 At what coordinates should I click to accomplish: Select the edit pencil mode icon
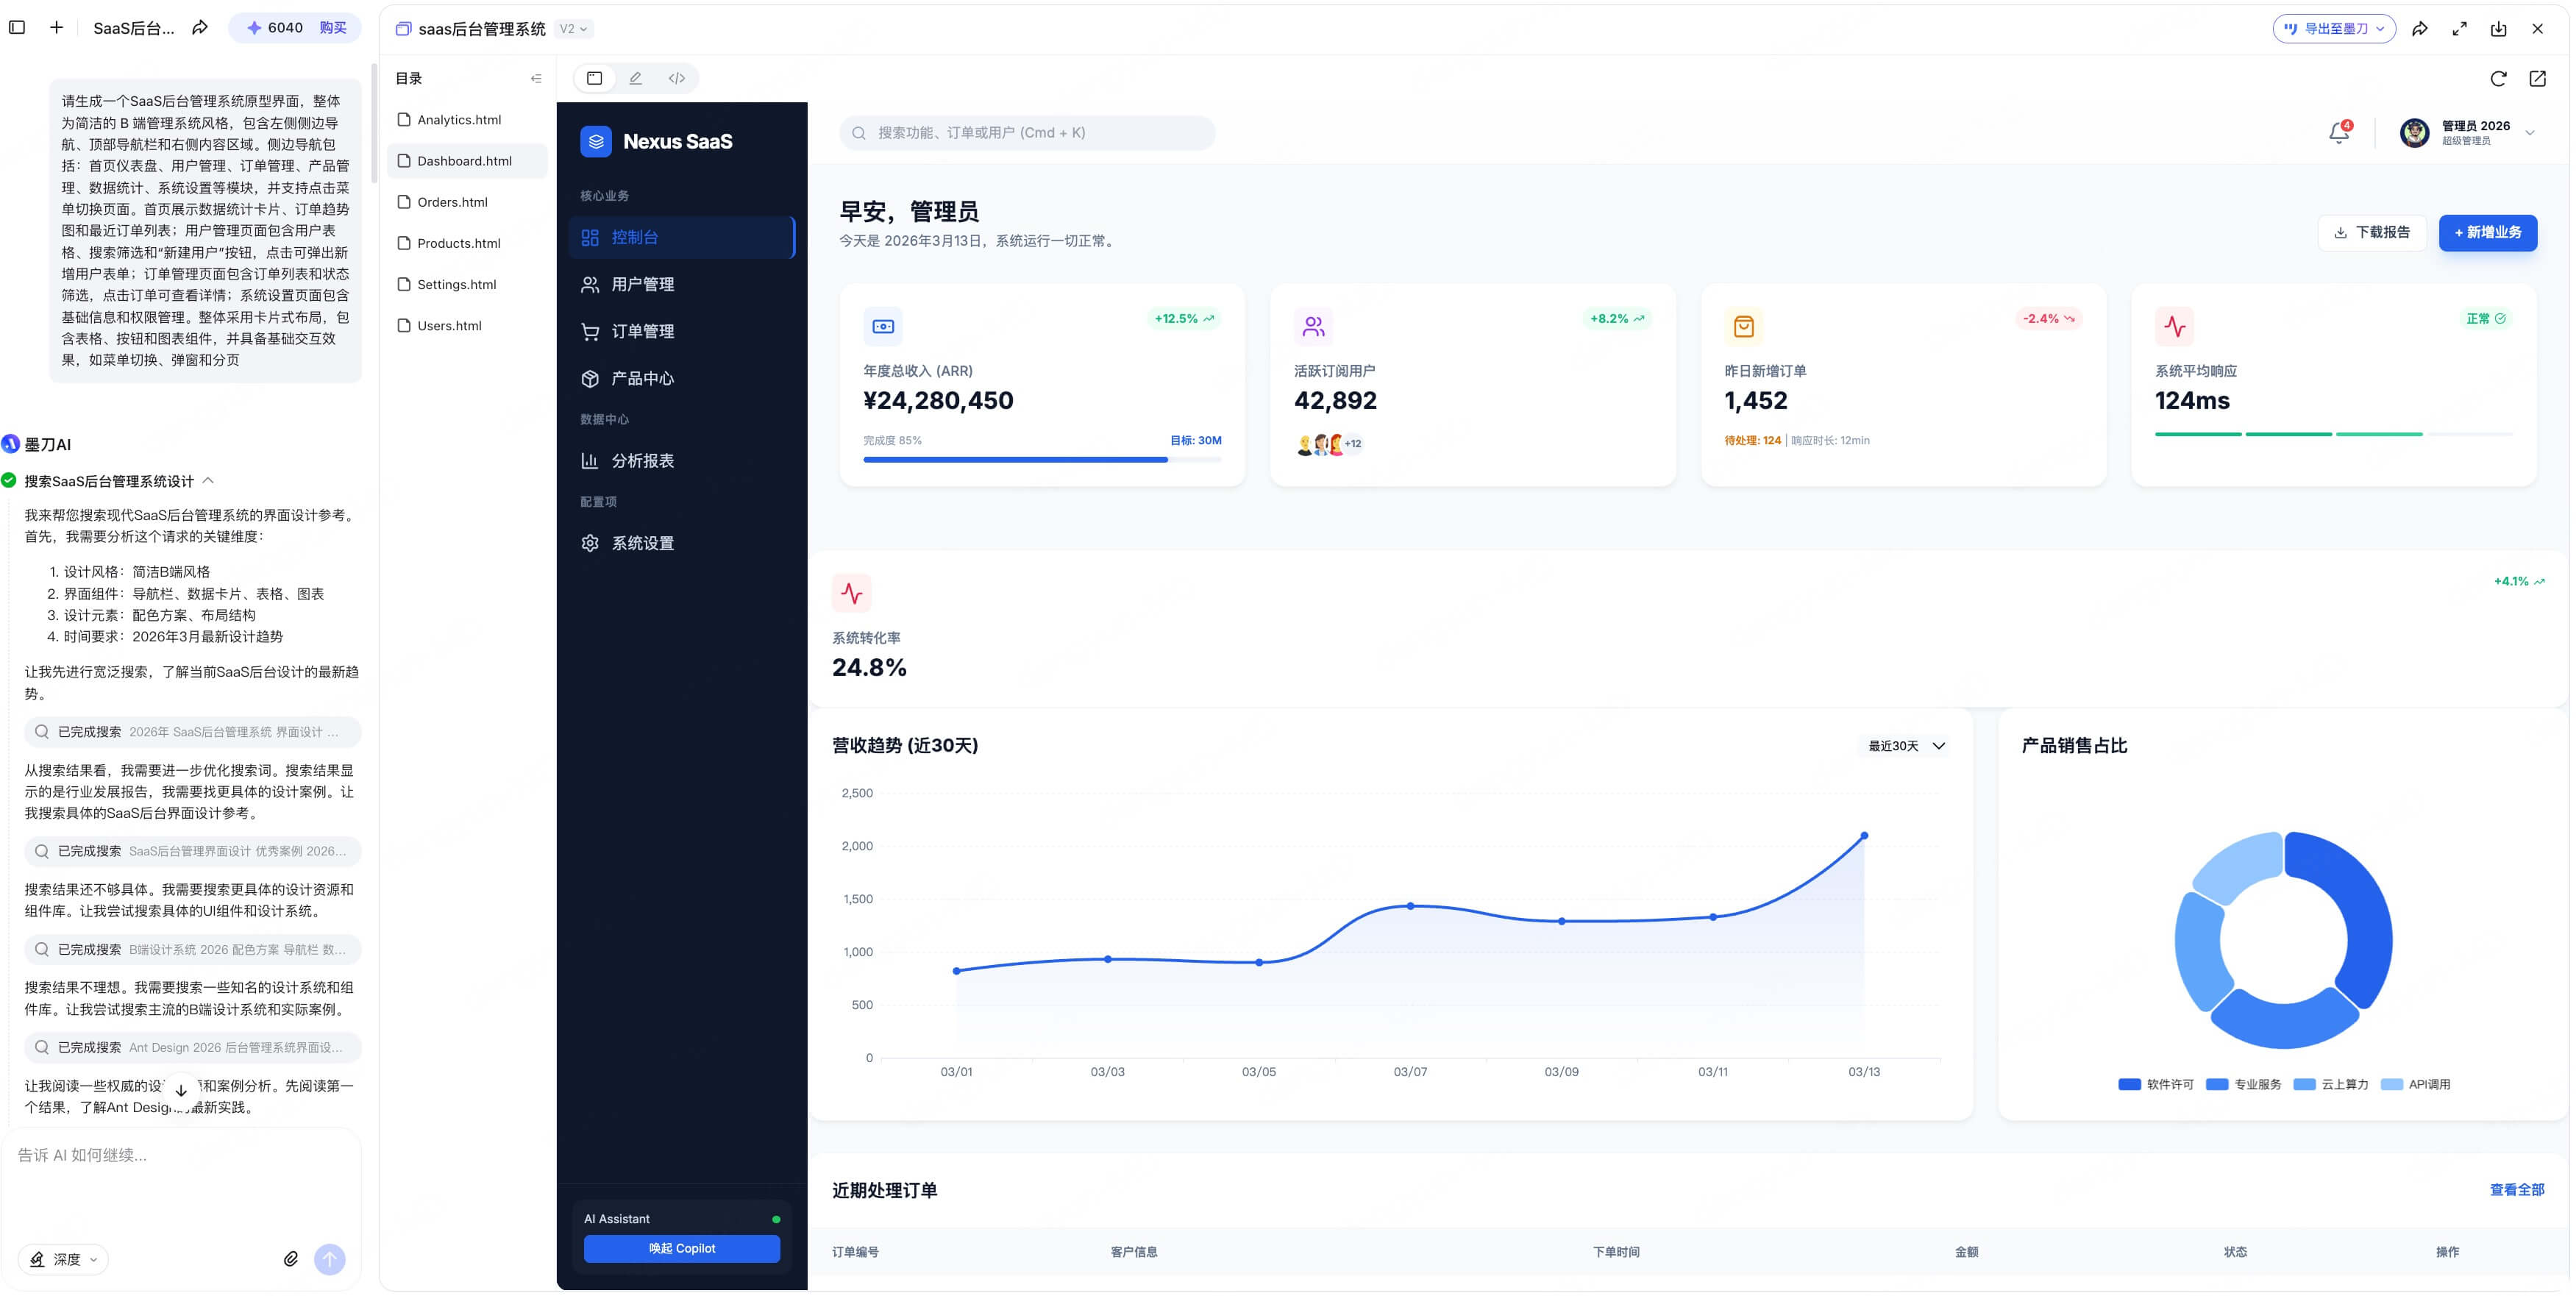click(x=635, y=78)
